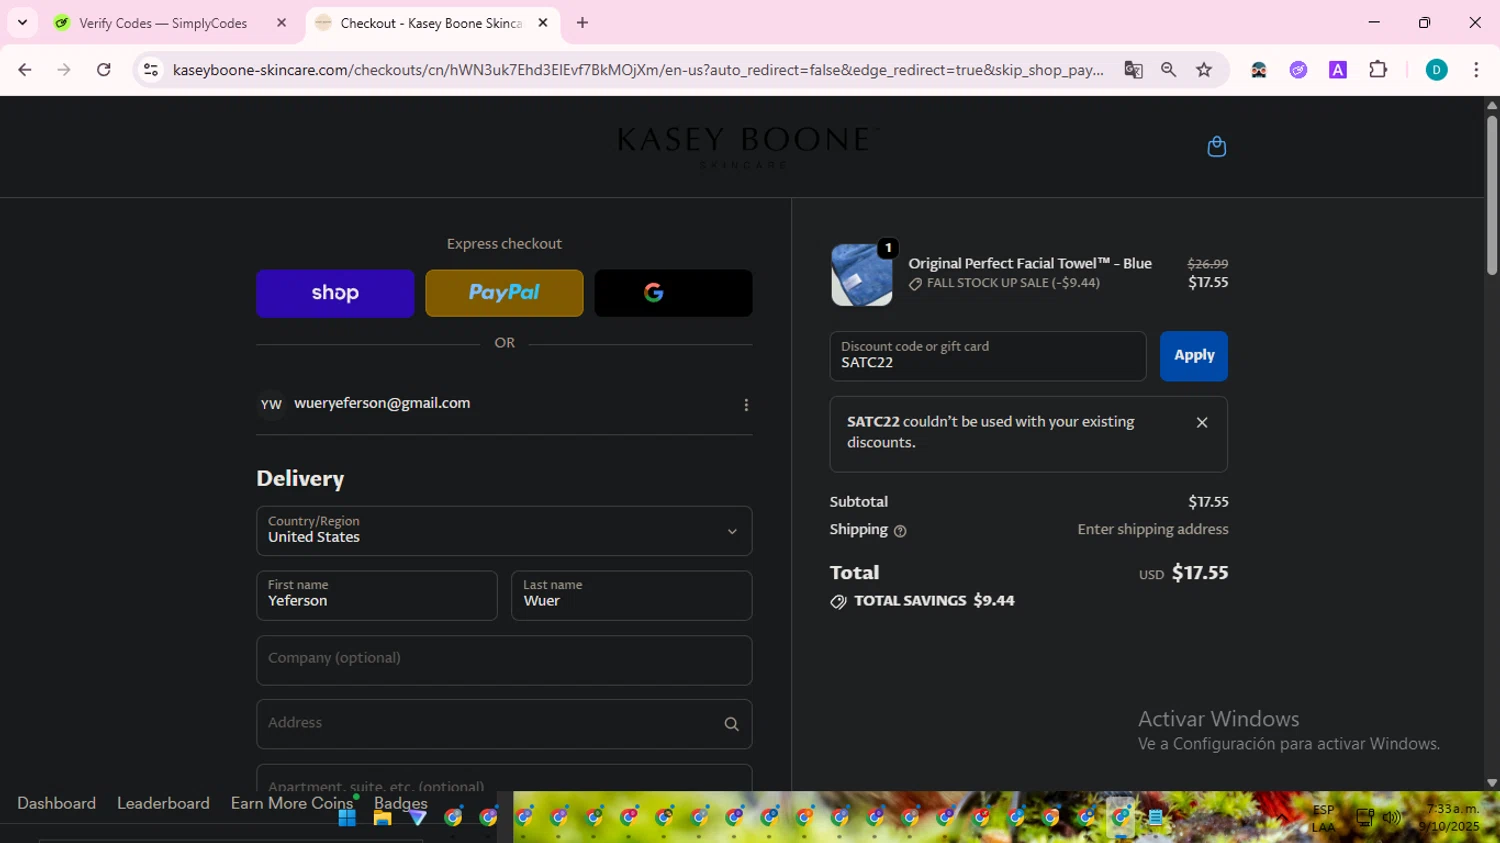Click the volume icon in system tray
The height and width of the screenshot is (843, 1500).
pyautogui.click(x=1391, y=818)
